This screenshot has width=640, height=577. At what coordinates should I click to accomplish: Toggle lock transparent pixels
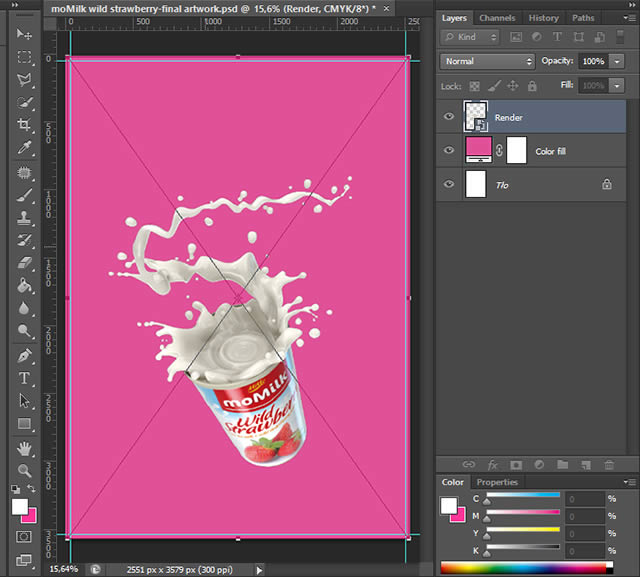click(x=474, y=86)
